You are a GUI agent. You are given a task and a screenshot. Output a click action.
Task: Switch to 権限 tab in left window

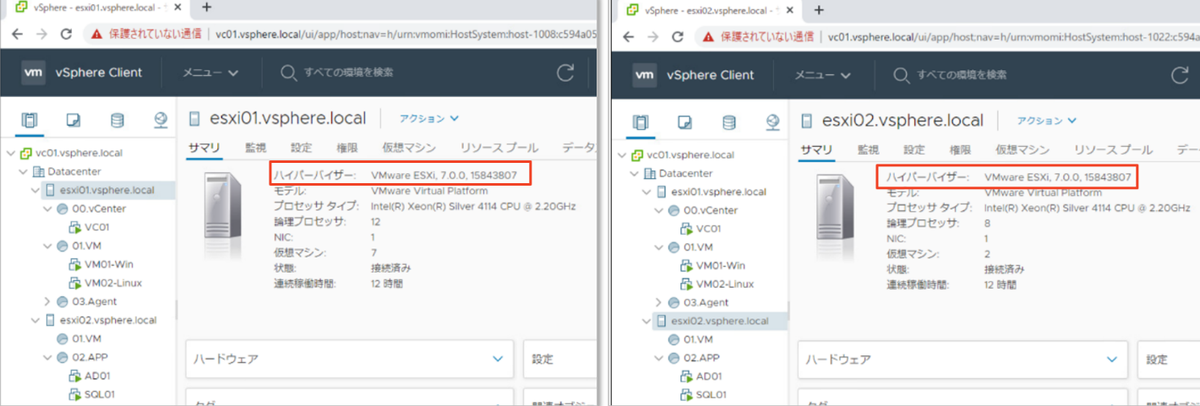346,147
